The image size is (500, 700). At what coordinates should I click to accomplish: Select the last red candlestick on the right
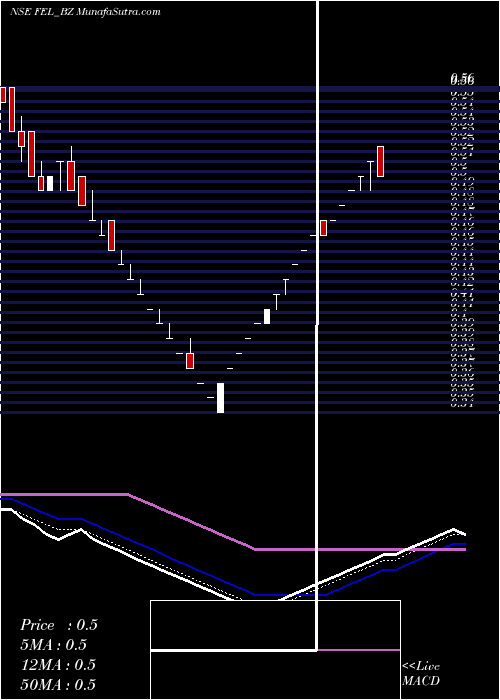380,161
